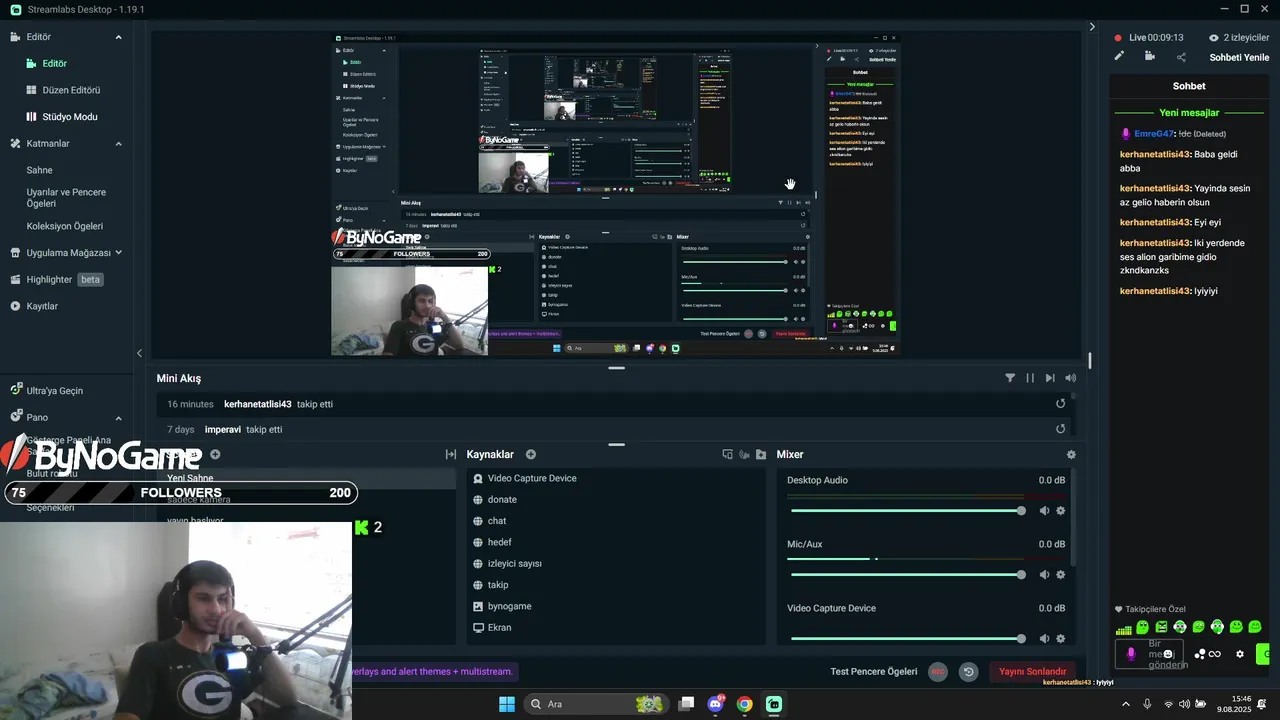Open Mic/Aux settings gear
This screenshot has height=720, width=1280.
pos(1061,575)
